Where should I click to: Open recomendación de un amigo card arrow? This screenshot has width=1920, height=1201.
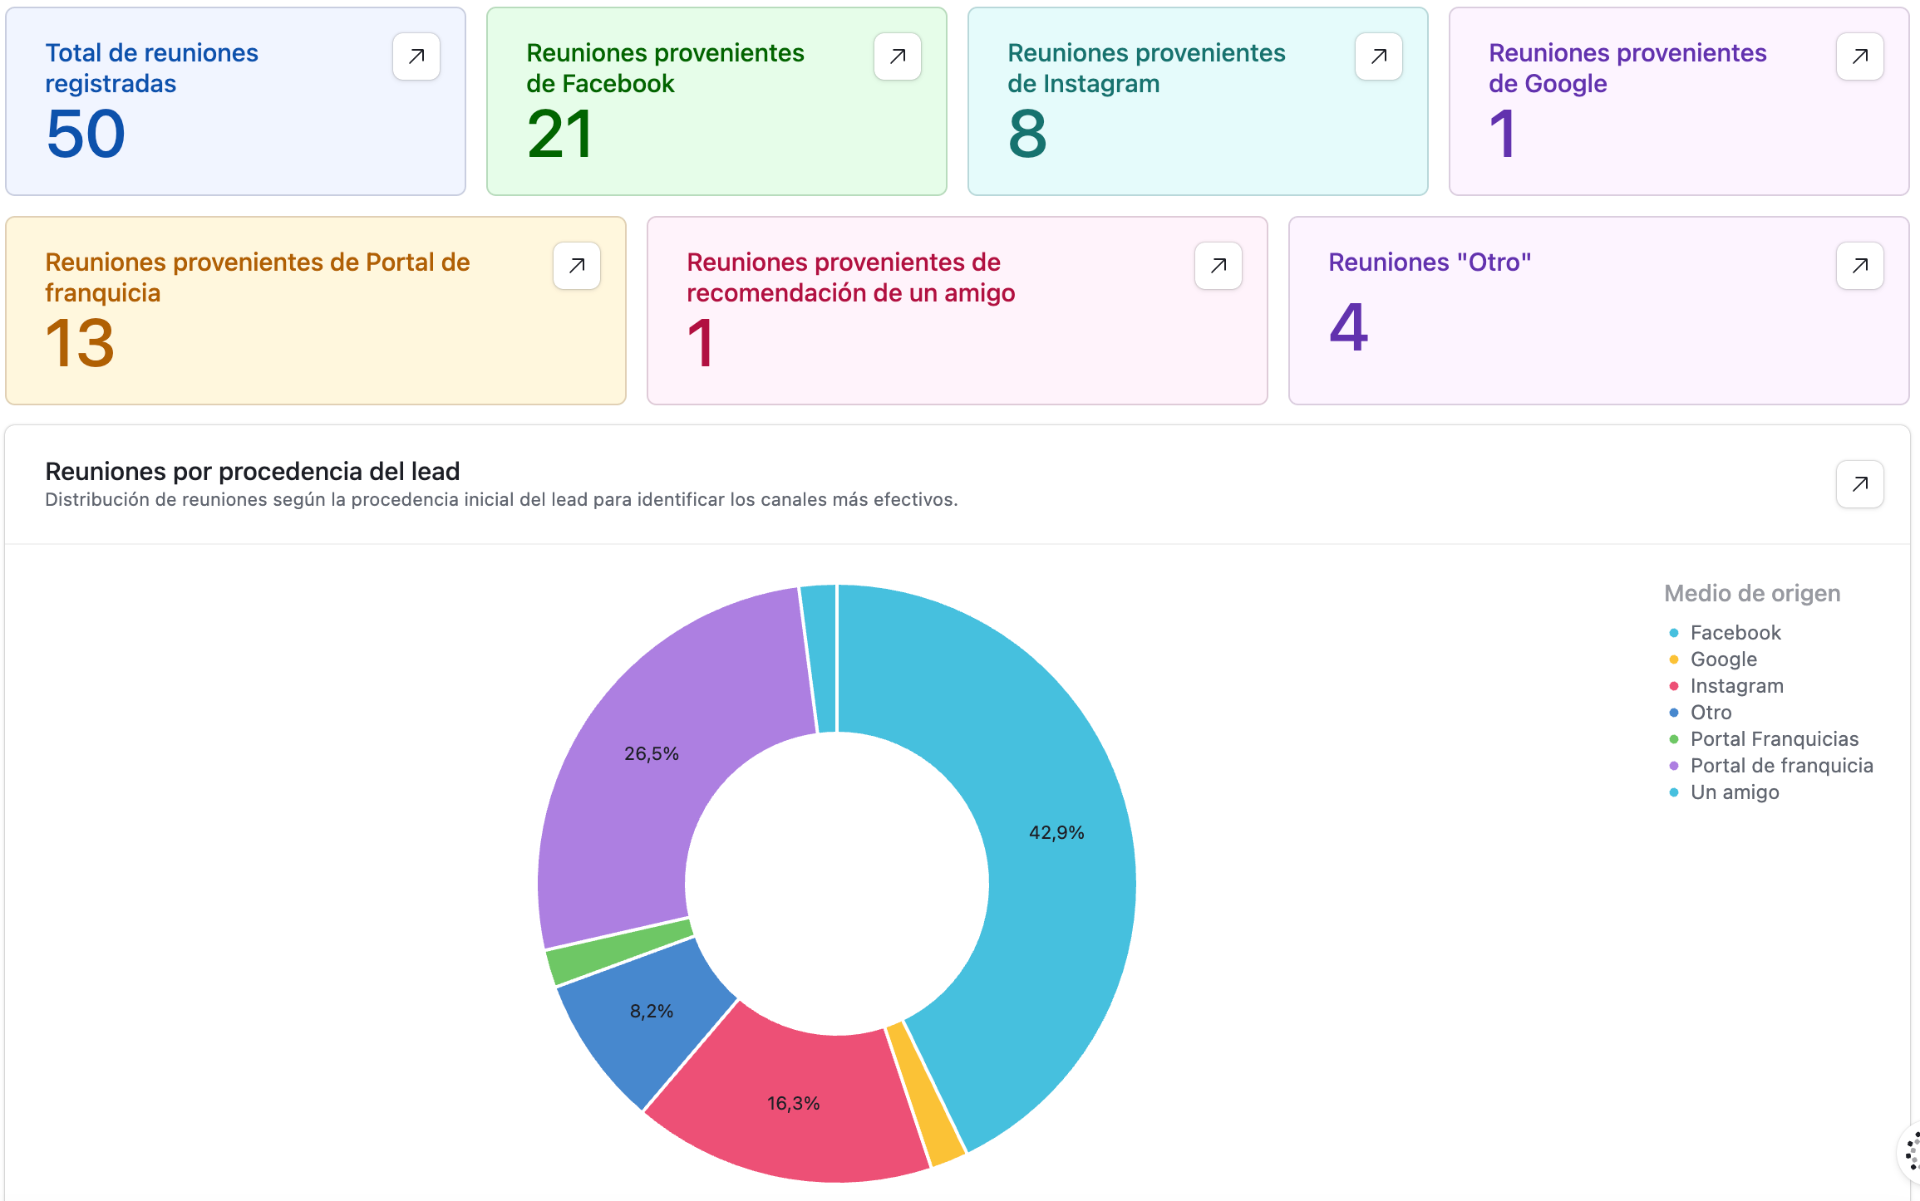(x=1218, y=265)
